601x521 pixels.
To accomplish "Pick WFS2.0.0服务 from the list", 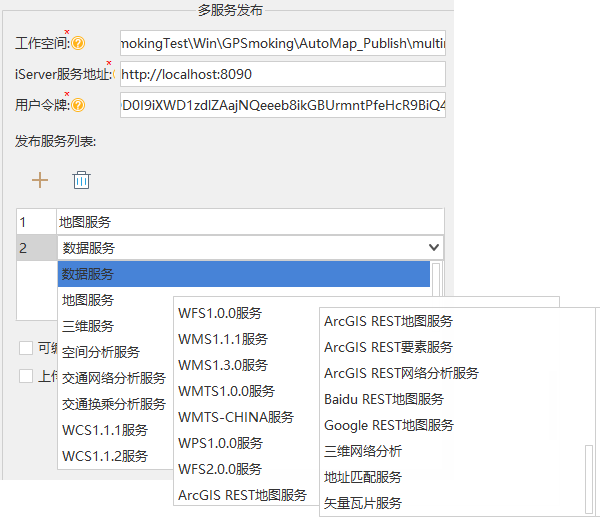I will [220, 469].
